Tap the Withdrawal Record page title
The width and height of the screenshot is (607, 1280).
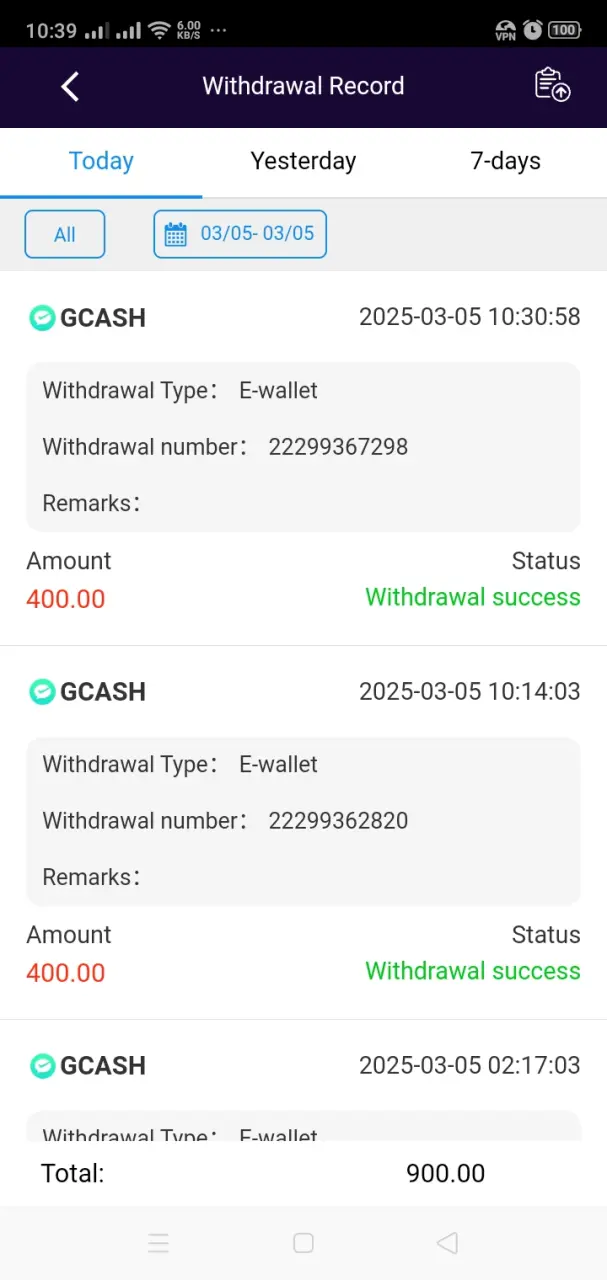303,86
